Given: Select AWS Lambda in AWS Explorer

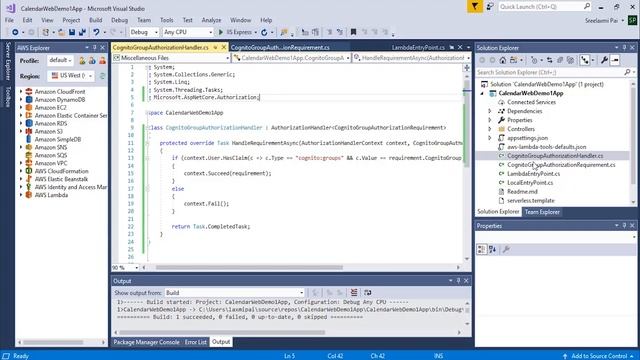Looking at the screenshot, I should [x=51, y=195].
